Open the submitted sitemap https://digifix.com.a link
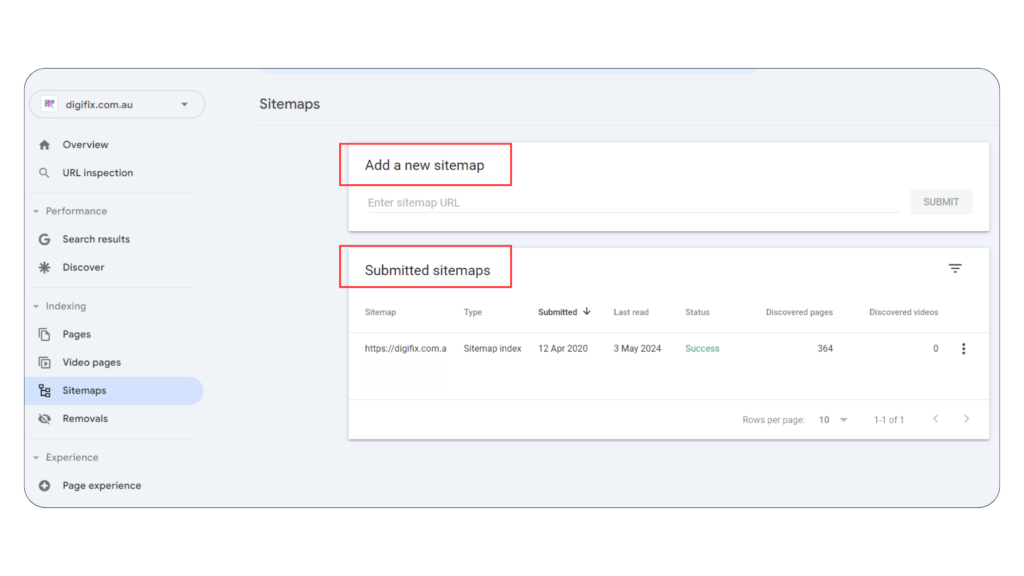Screen dimensions: 1024x576 pyautogui.click(x=405, y=348)
